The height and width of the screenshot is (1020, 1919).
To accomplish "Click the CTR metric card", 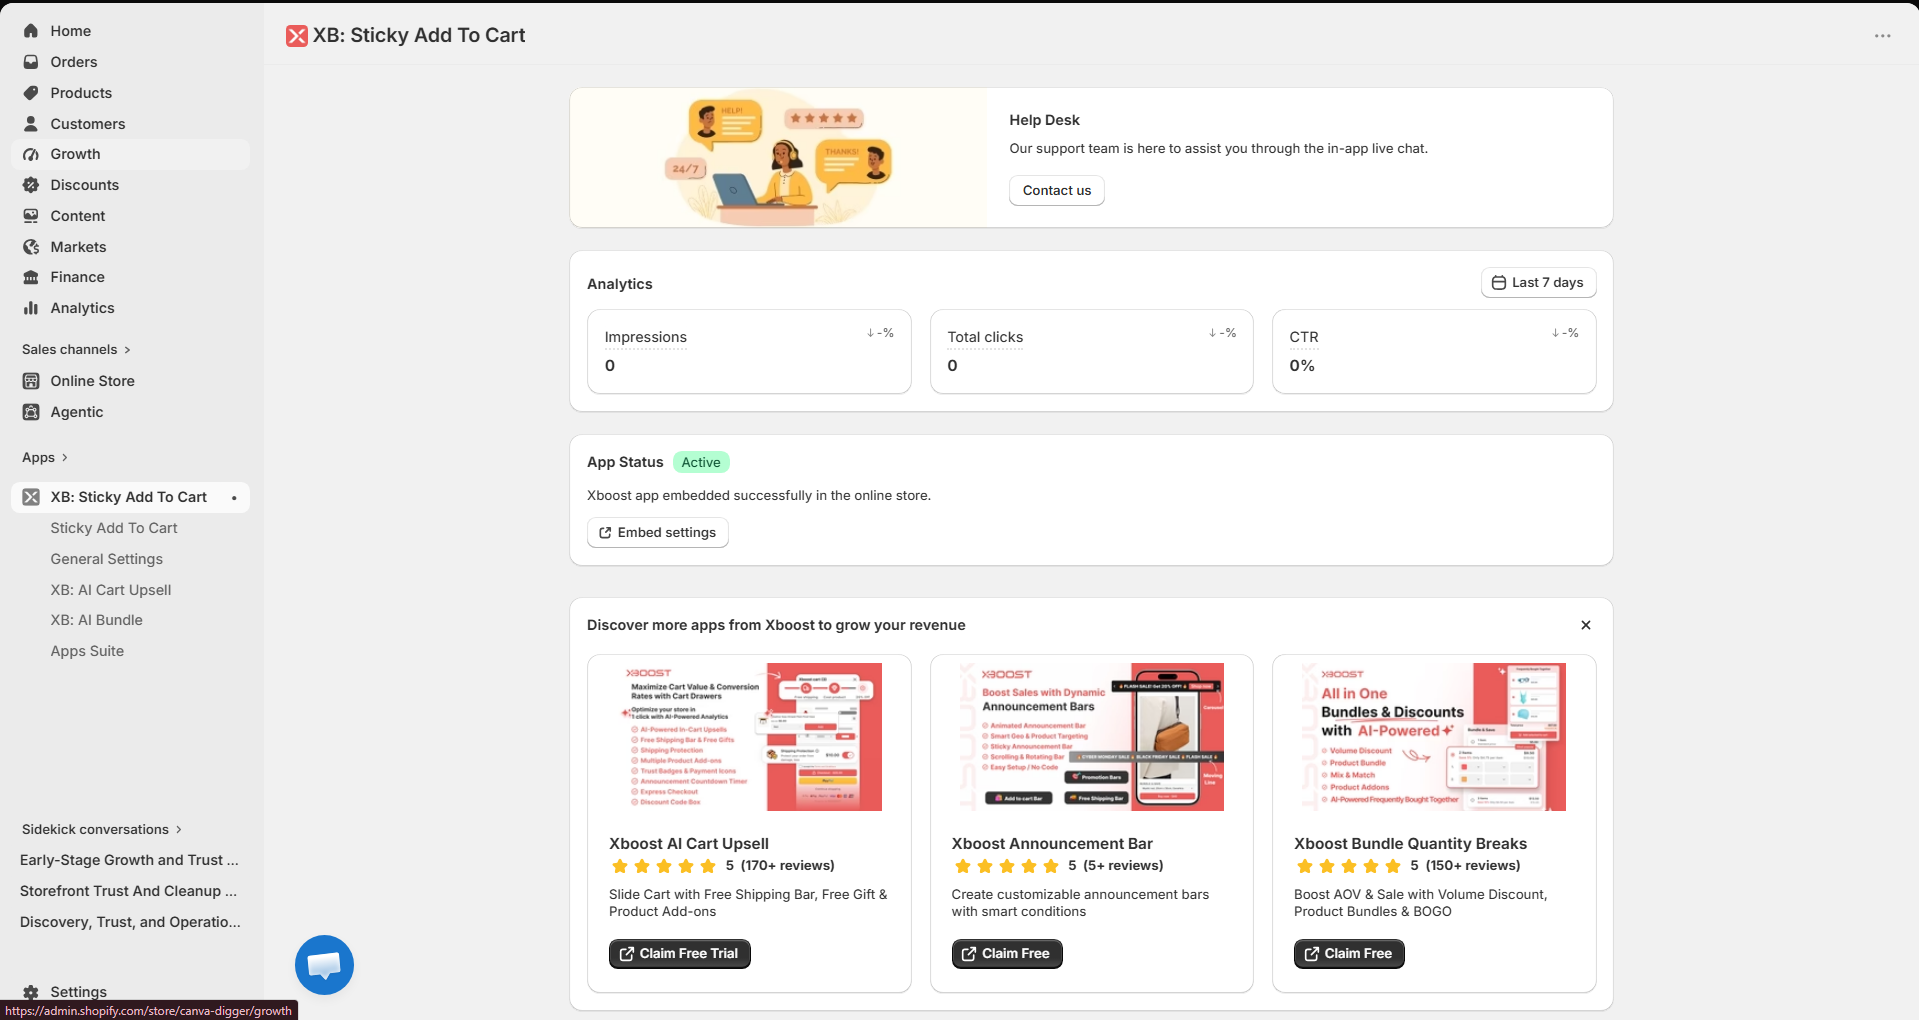I will pyautogui.click(x=1434, y=352).
